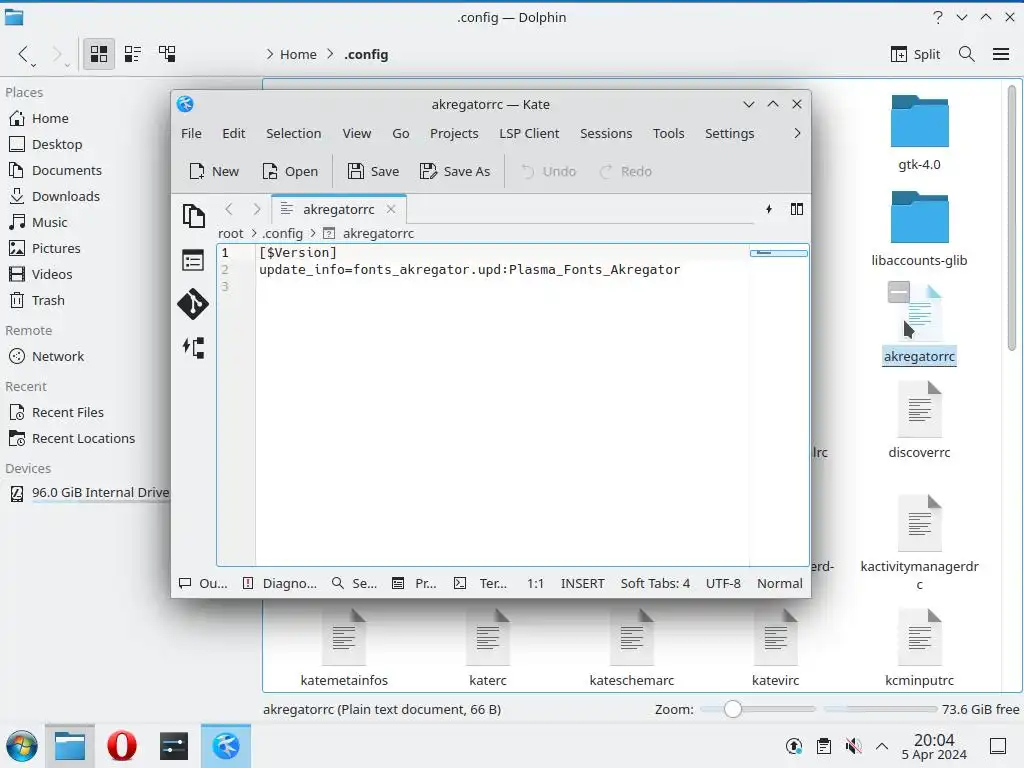
Task: Select Downloads in Places sidebar
Action: point(65,196)
